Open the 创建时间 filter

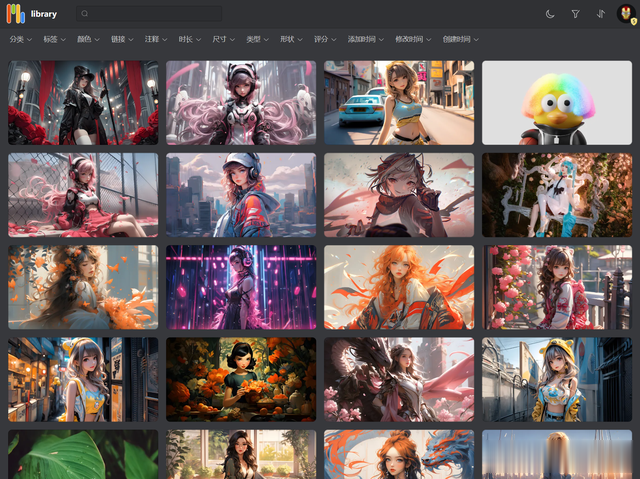(461, 39)
